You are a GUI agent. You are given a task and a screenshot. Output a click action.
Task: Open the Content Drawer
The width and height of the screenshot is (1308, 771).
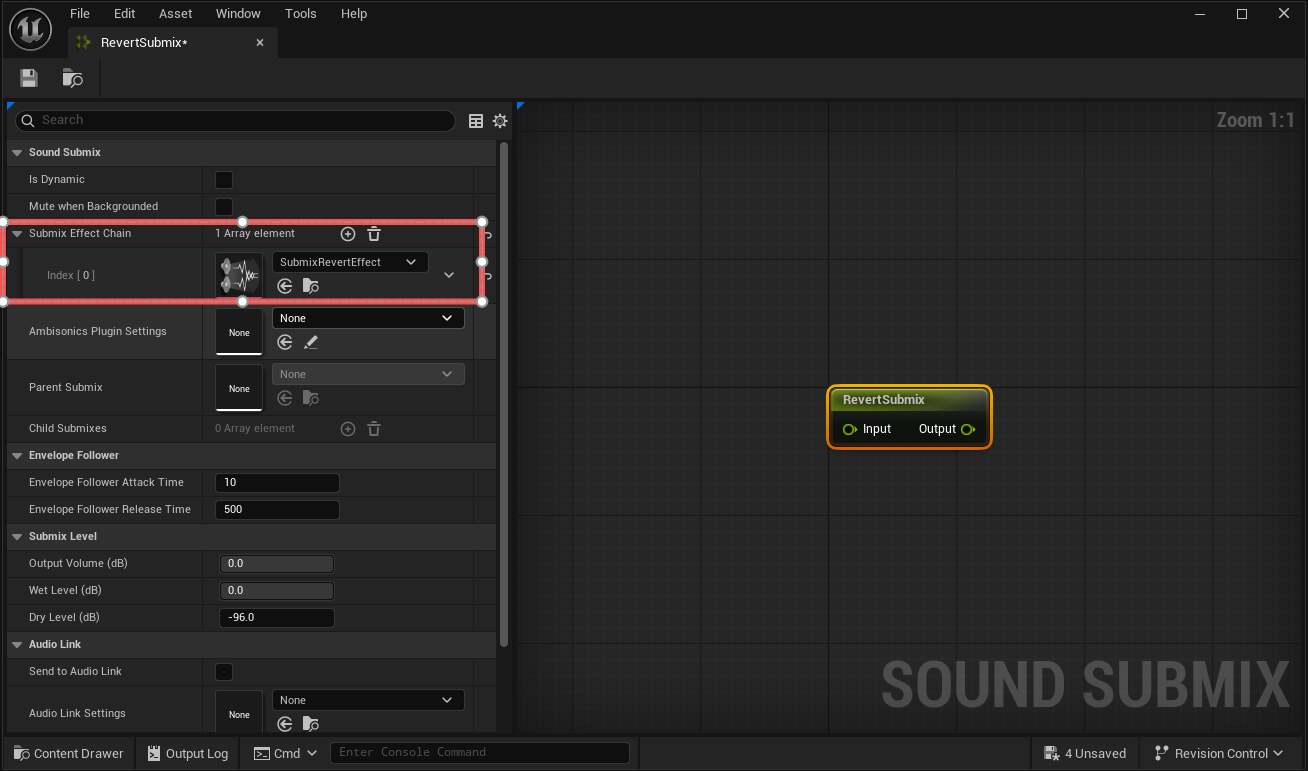(x=68, y=753)
